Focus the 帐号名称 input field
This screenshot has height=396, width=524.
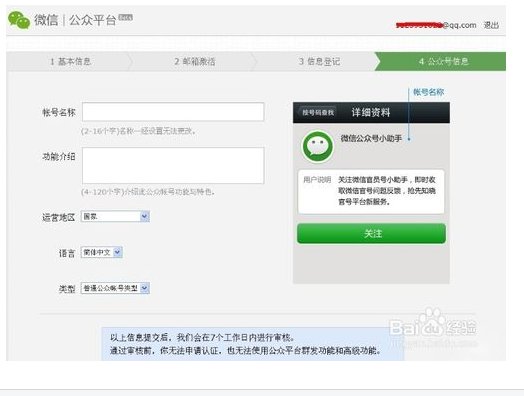click(x=173, y=112)
